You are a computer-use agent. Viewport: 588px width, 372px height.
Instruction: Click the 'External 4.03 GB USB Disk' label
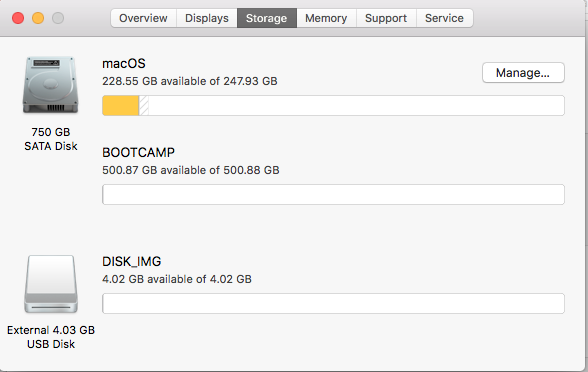coord(51,337)
